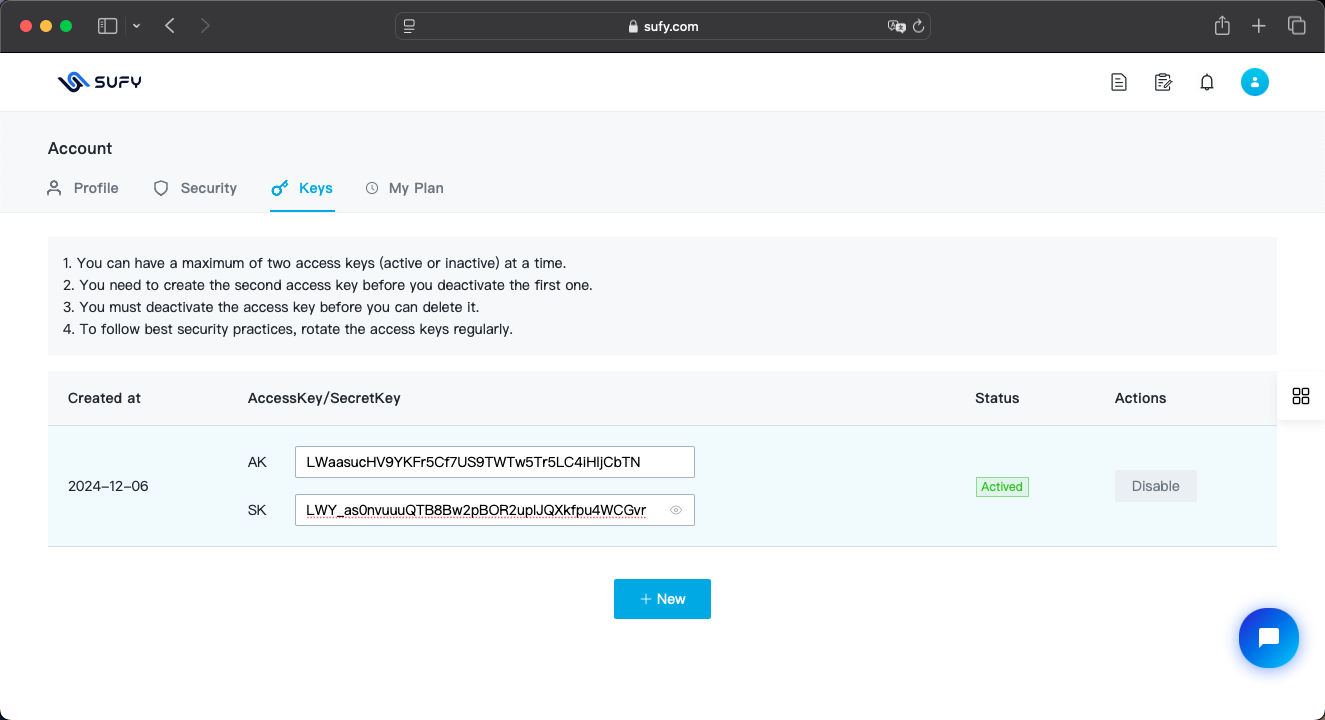
Task: Reload the page
Action: click(x=919, y=26)
